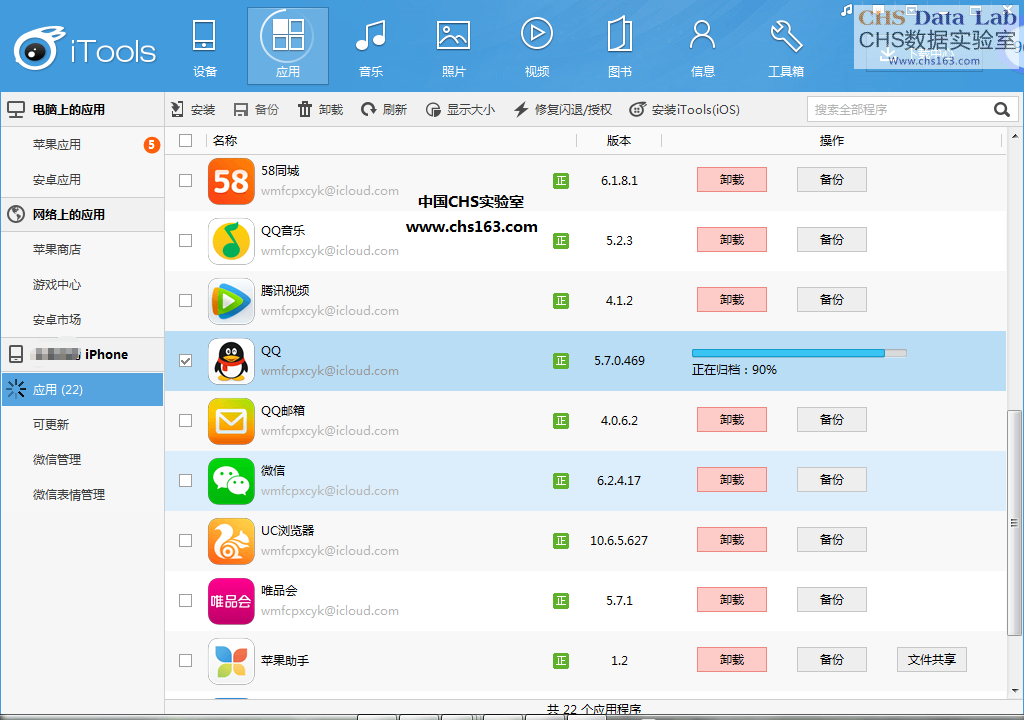Check the 唯品会 row checkbox
The image size is (1024, 720).
click(185, 600)
